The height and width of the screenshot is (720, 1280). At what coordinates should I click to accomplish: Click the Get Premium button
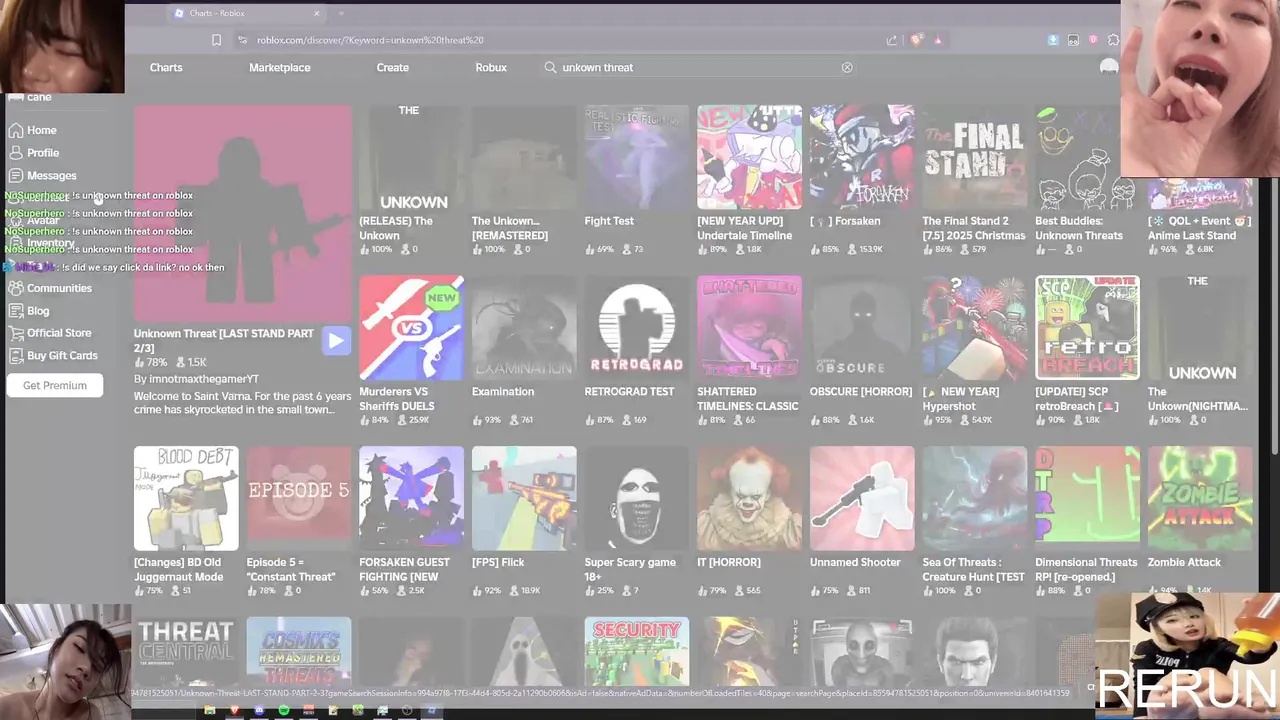(x=55, y=385)
